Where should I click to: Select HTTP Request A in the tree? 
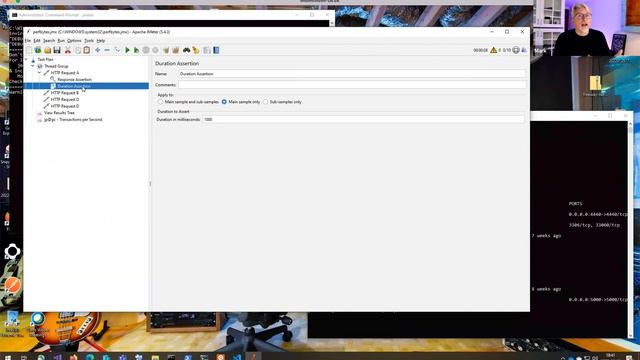coord(65,73)
